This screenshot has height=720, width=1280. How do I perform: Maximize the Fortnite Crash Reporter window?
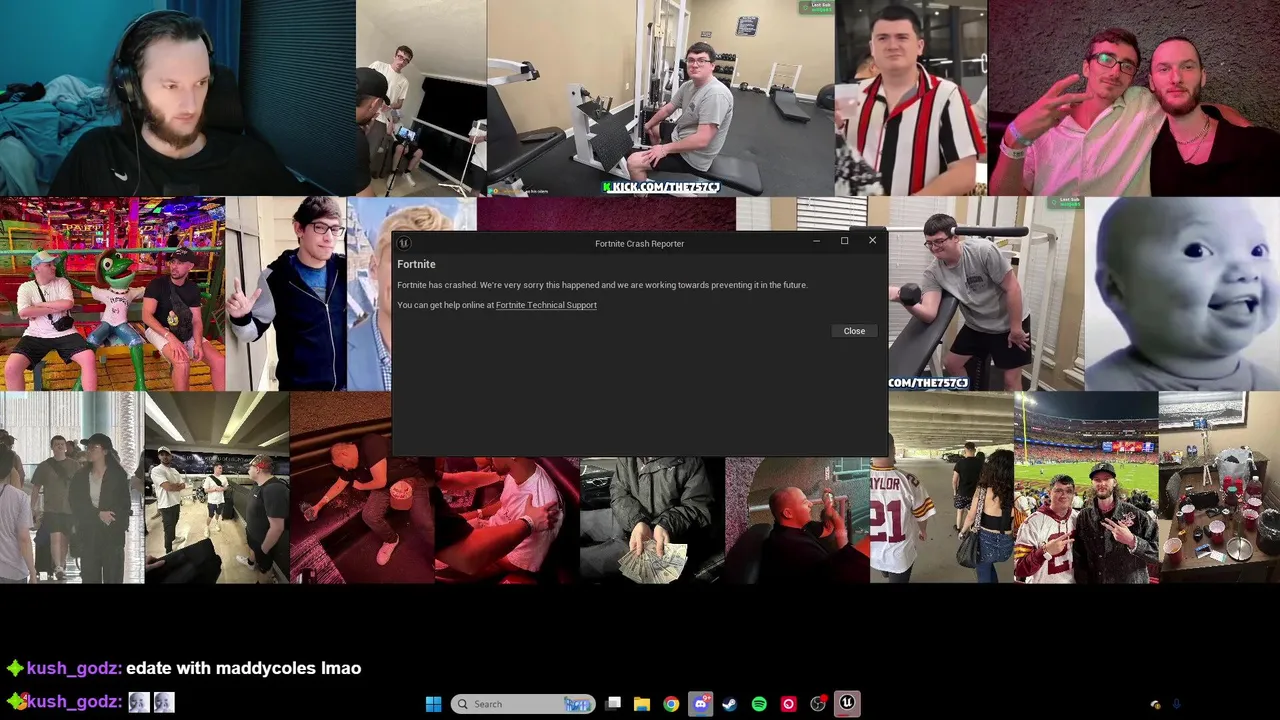click(x=844, y=241)
